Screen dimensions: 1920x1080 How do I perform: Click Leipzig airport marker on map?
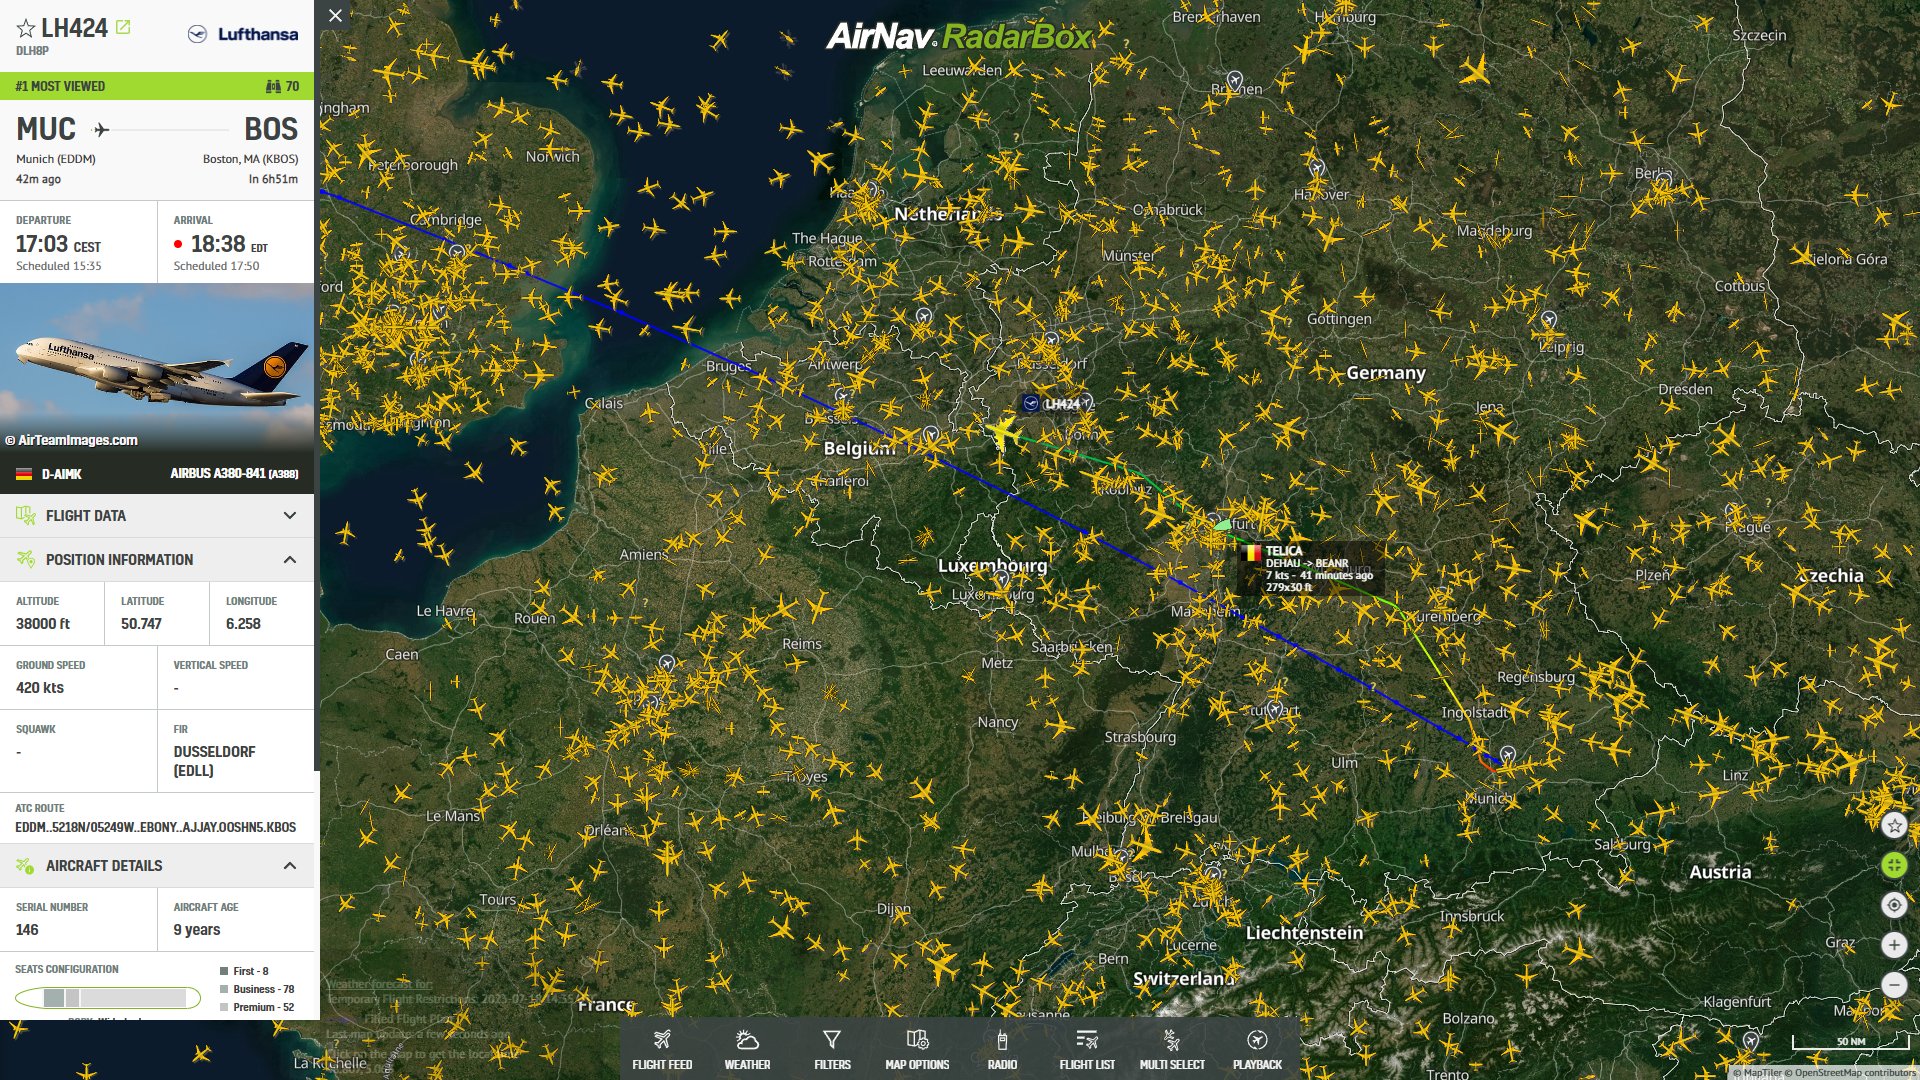[x=1549, y=319]
